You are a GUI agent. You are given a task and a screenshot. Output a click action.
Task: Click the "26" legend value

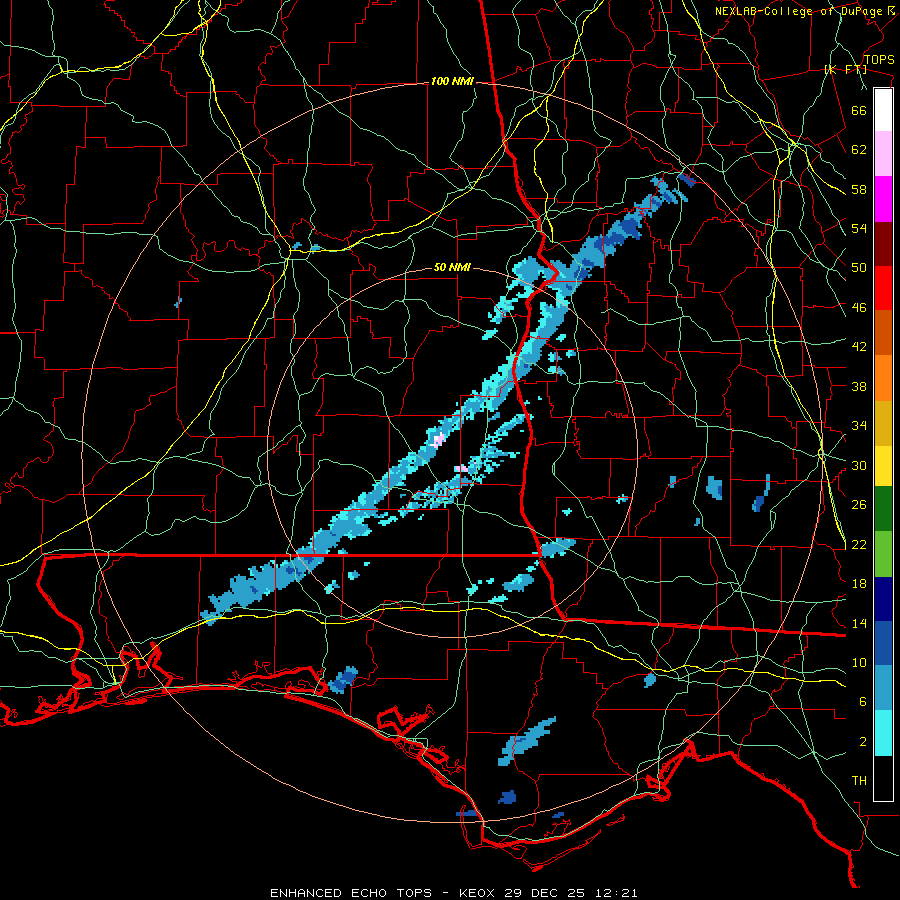click(x=859, y=505)
